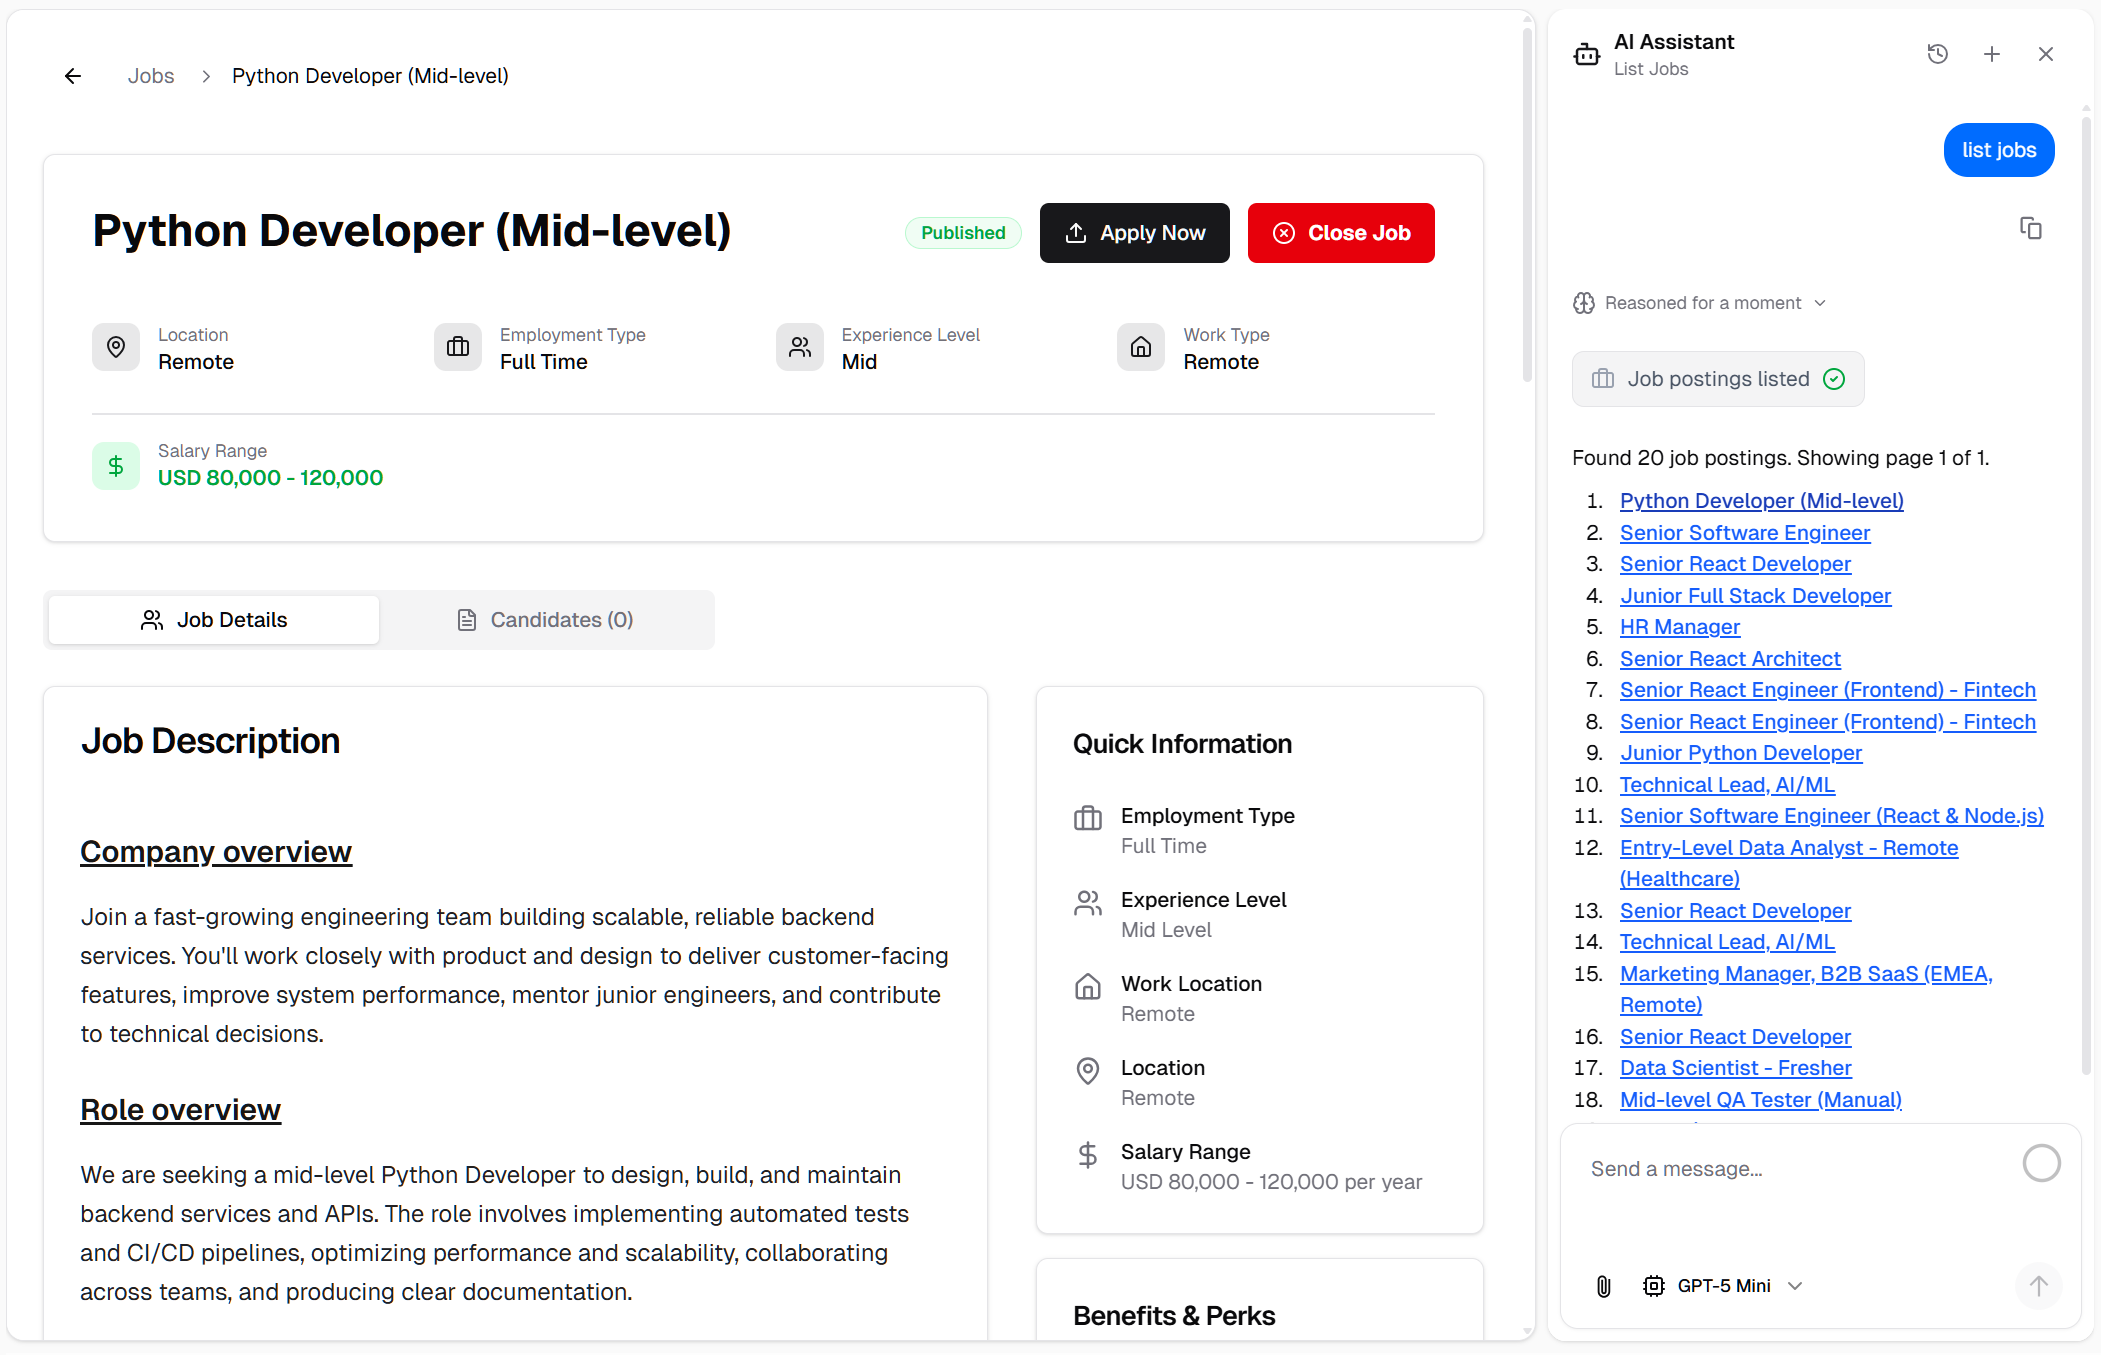Click the AI Assistant robot icon

[x=1586, y=55]
